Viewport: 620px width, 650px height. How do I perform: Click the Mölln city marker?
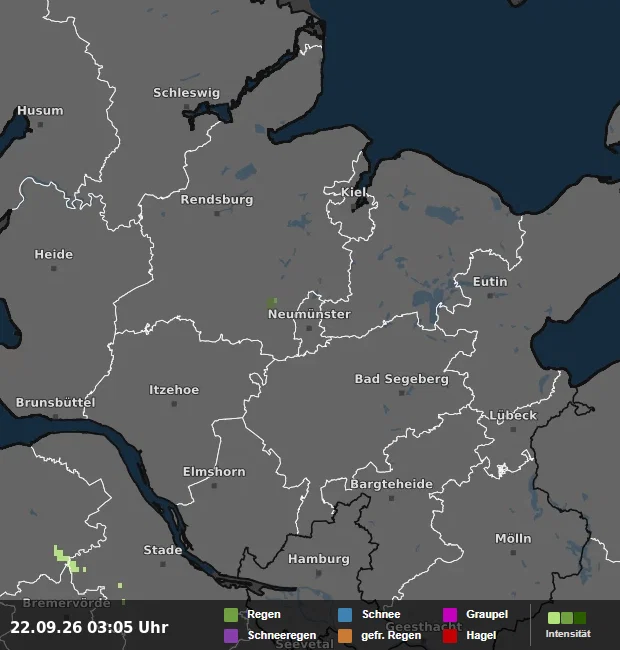[513, 553]
